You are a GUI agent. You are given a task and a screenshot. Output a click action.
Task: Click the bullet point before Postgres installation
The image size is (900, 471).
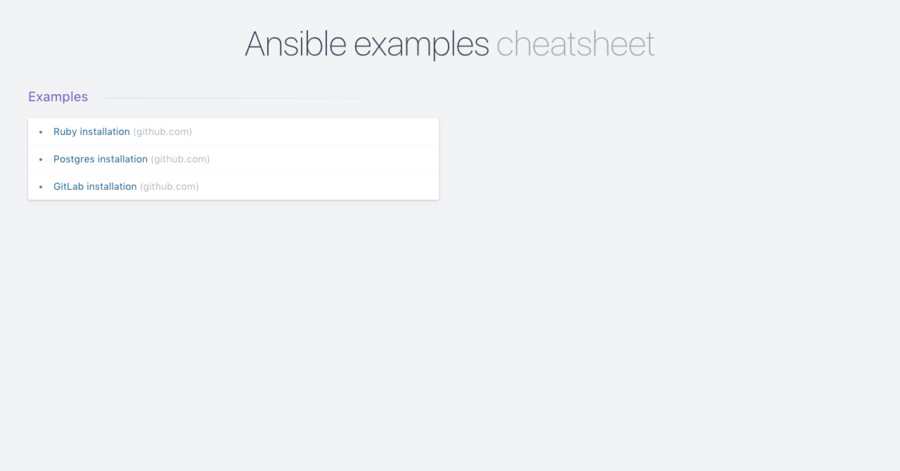click(41, 159)
